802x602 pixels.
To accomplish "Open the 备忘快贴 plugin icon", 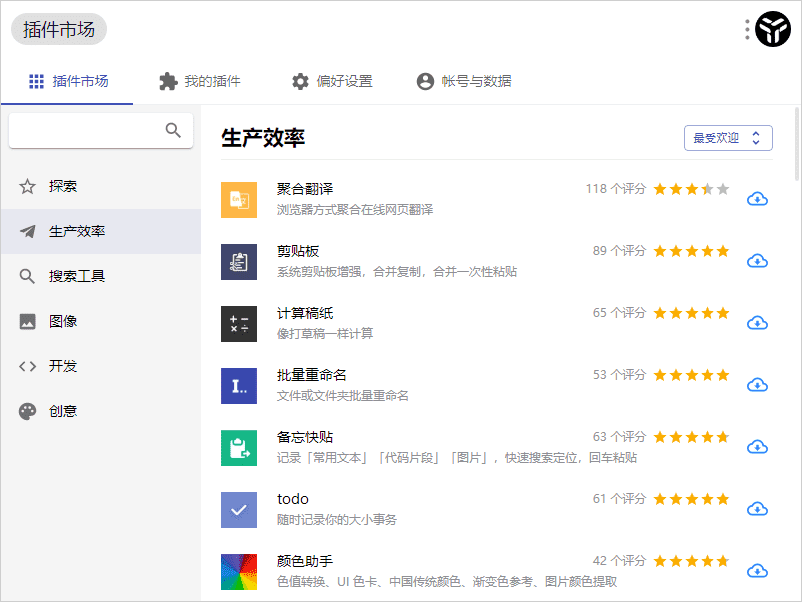I will [239, 447].
